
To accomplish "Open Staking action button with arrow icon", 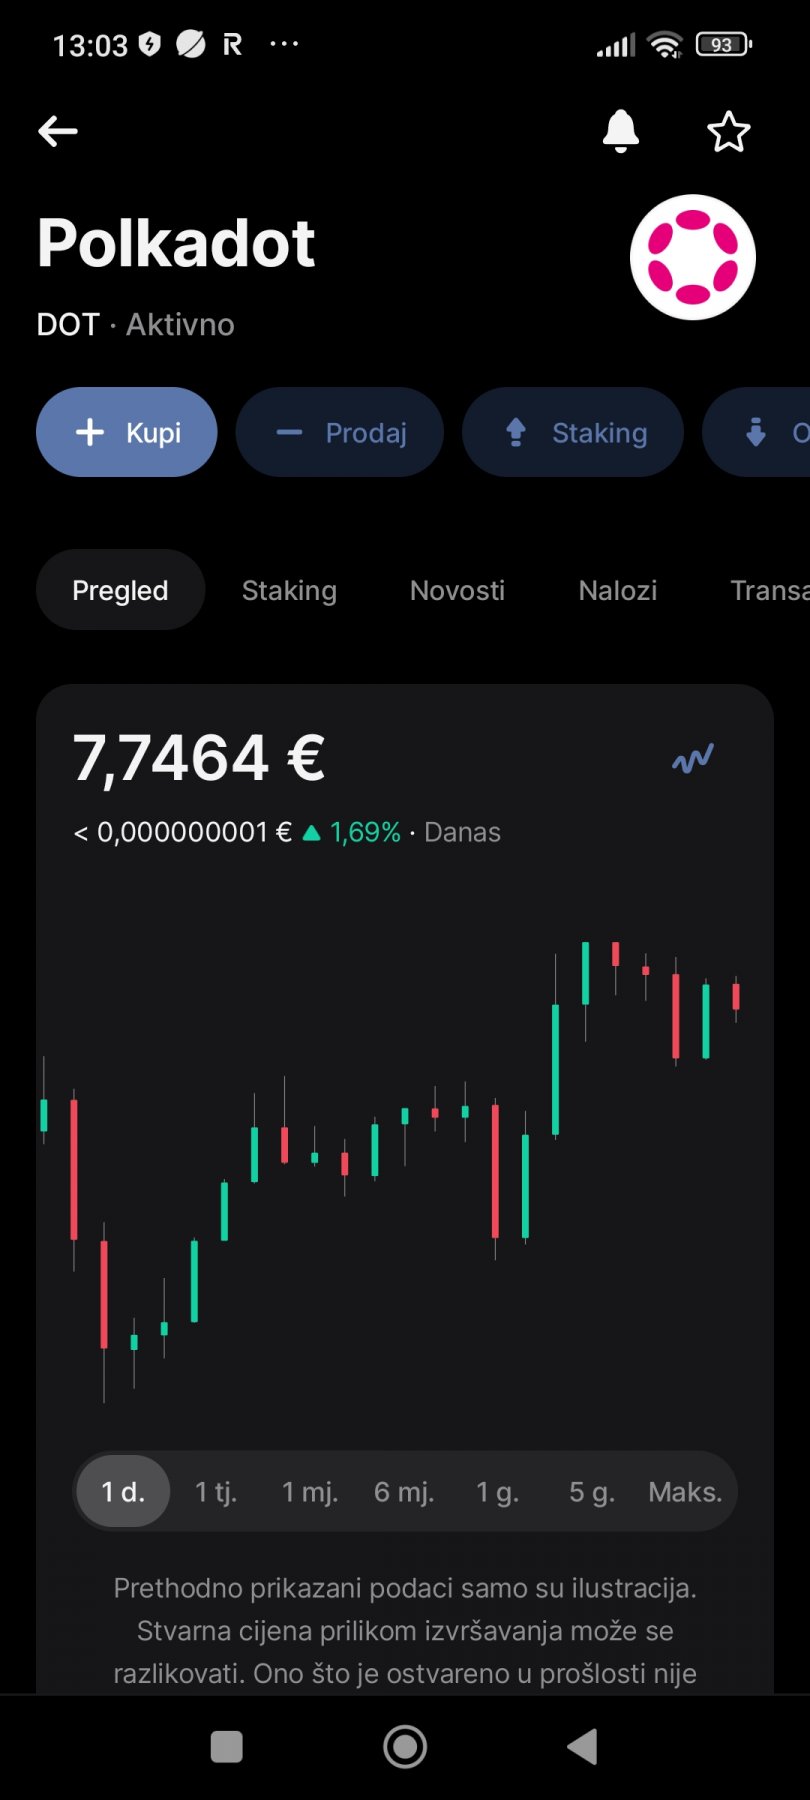I will (x=573, y=432).
